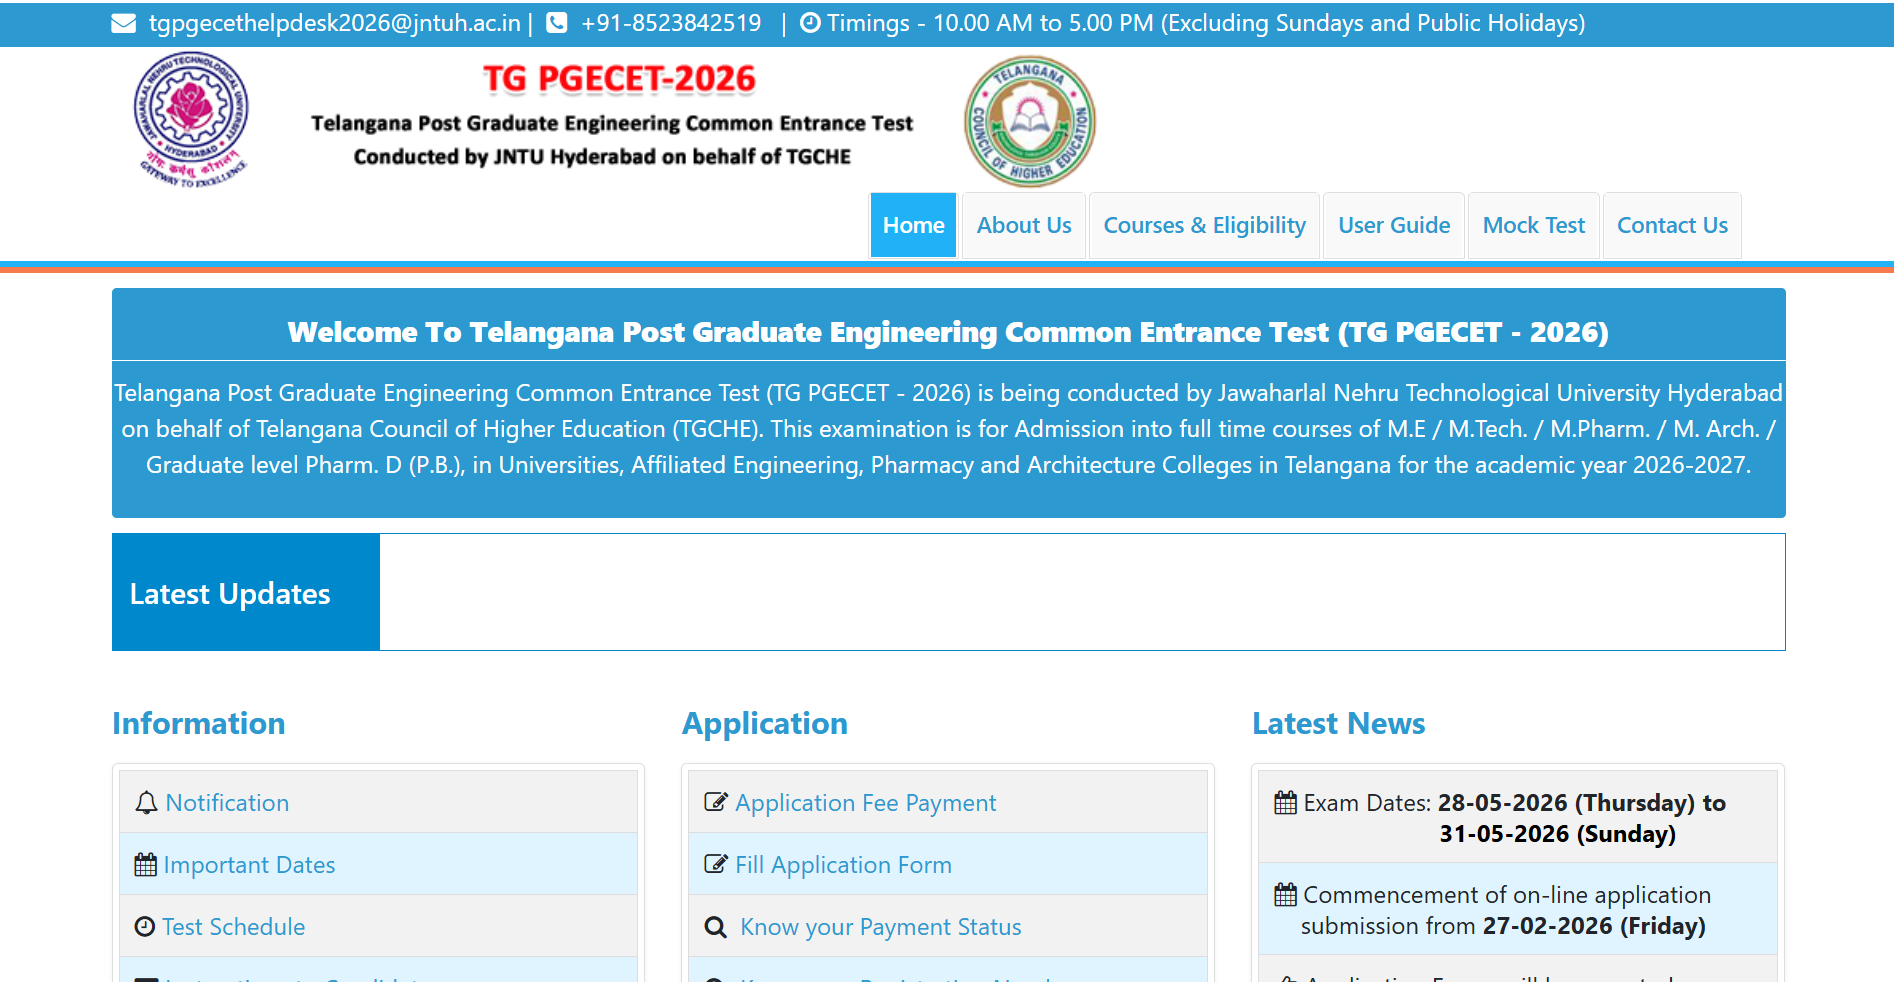
Task: Click the Telangana Council of Higher Education logo
Action: 1030,120
